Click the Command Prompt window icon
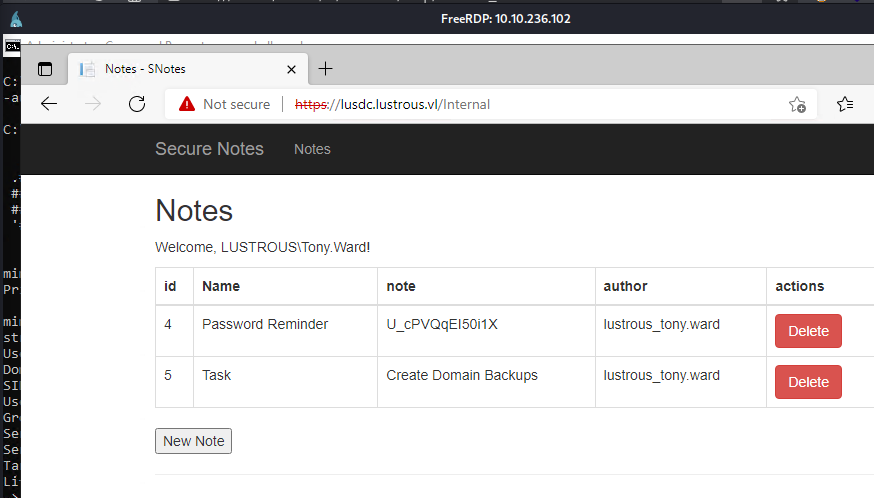Image resolution: width=874 pixels, height=498 pixels. coord(11,46)
